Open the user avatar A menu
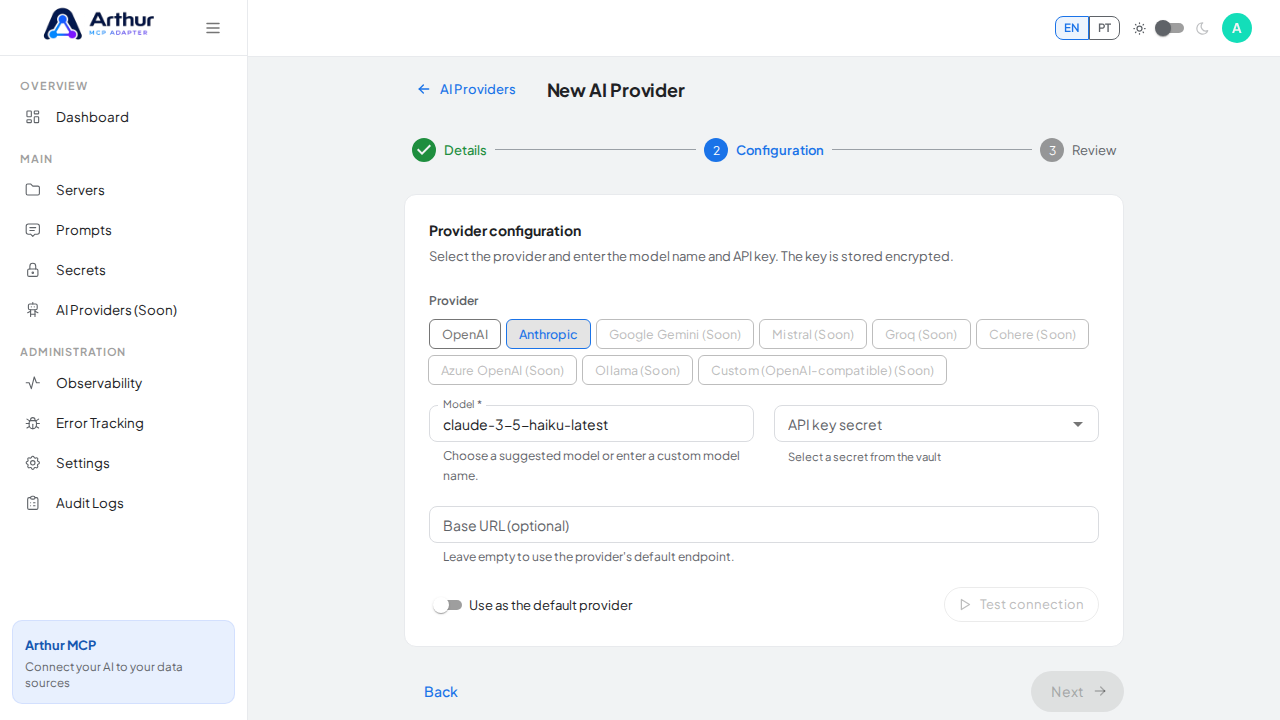The height and width of the screenshot is (720, 1280). coord(1237,28)
